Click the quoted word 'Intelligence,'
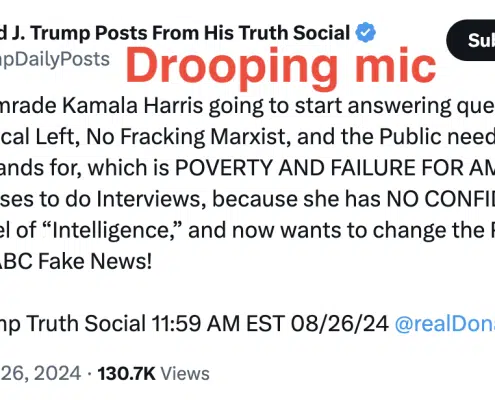This screenshot has height=400, width=495. pos(112,230)
